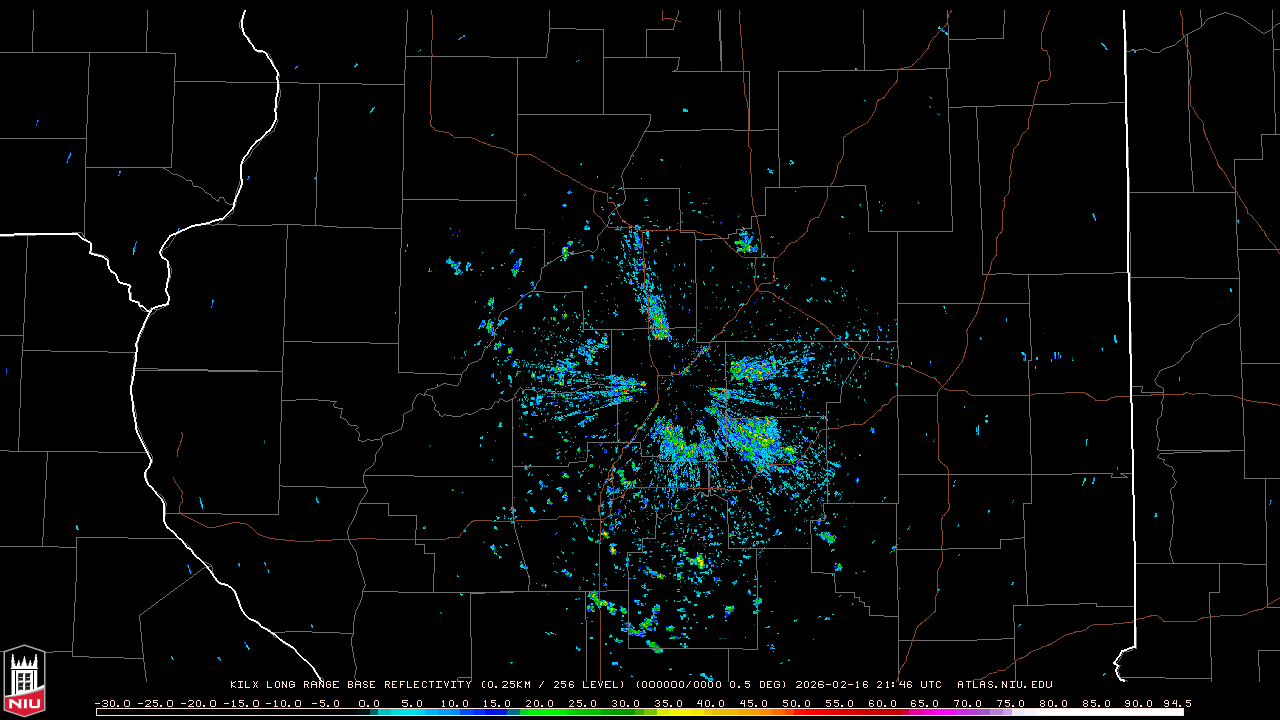Click the 65.0 label on the reflectivity scale
The height and width of the screenshot is (720, 1280).
[x=926, y=703]
